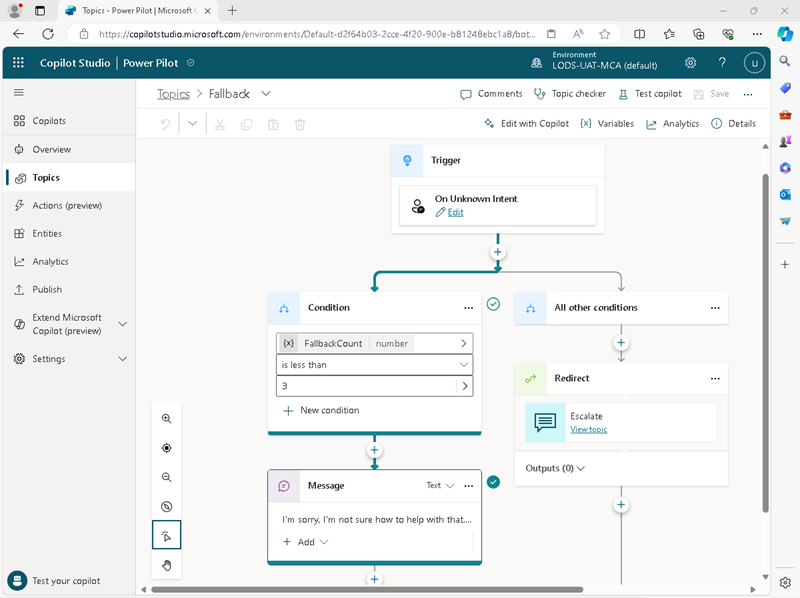This screenshot has width=800, height=598.
Task: Open user account avatar U
Action: coord(754,63)
